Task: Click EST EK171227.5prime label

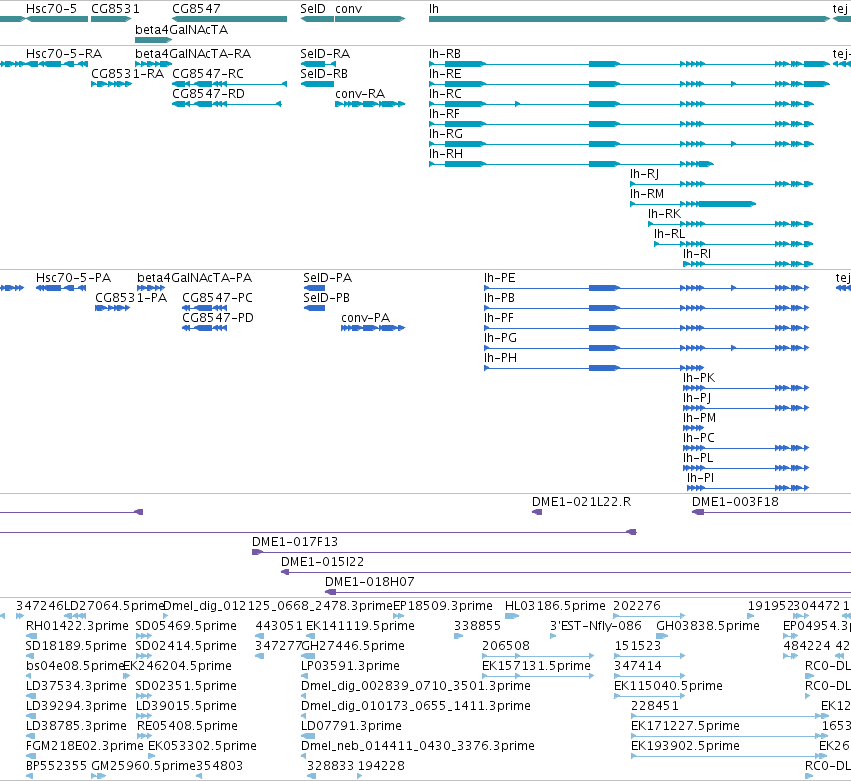Action: (x=685, y=726)
